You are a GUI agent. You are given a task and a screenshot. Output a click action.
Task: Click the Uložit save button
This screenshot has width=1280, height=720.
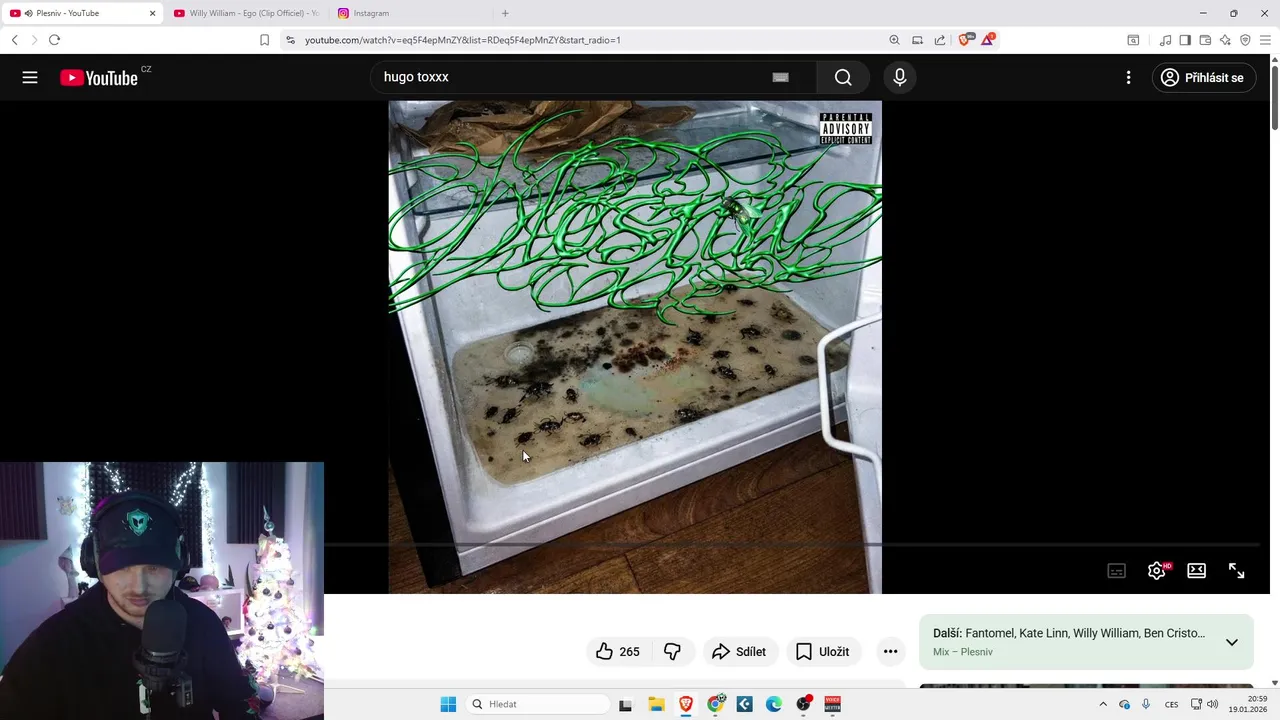[823, 652]
